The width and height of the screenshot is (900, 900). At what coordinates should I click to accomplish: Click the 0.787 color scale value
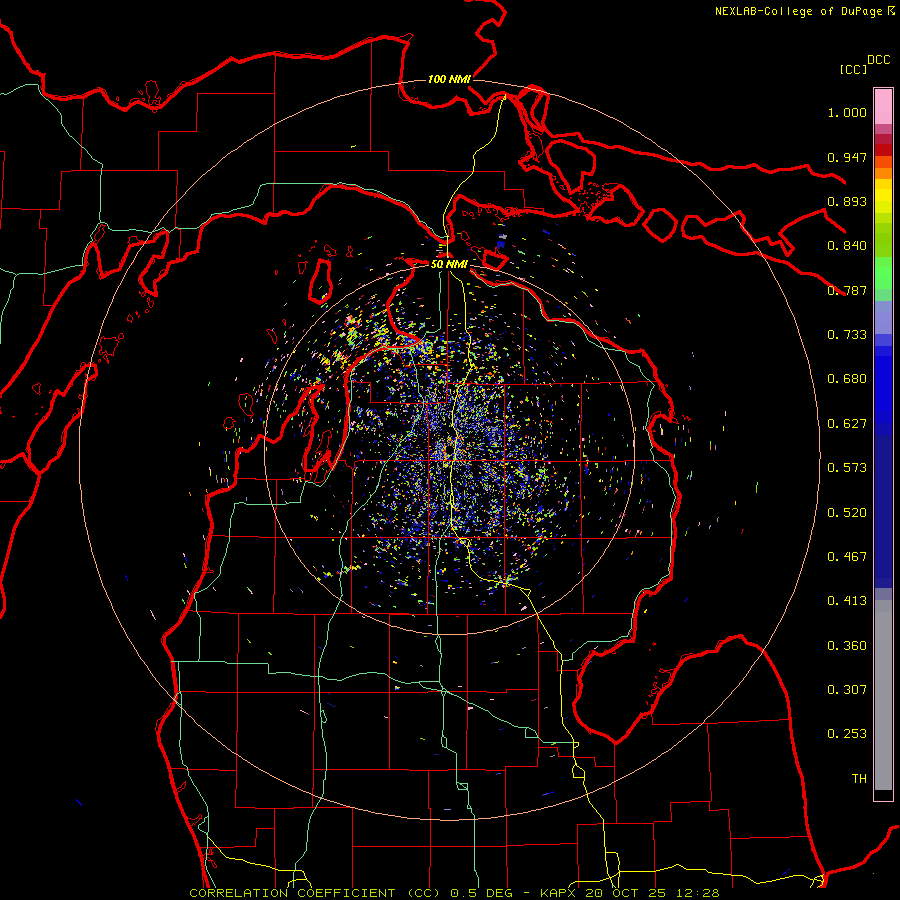click(847, 290)
